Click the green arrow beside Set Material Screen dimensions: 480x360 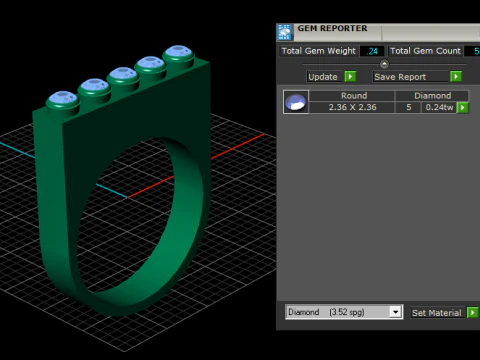[x=473, y=313]
